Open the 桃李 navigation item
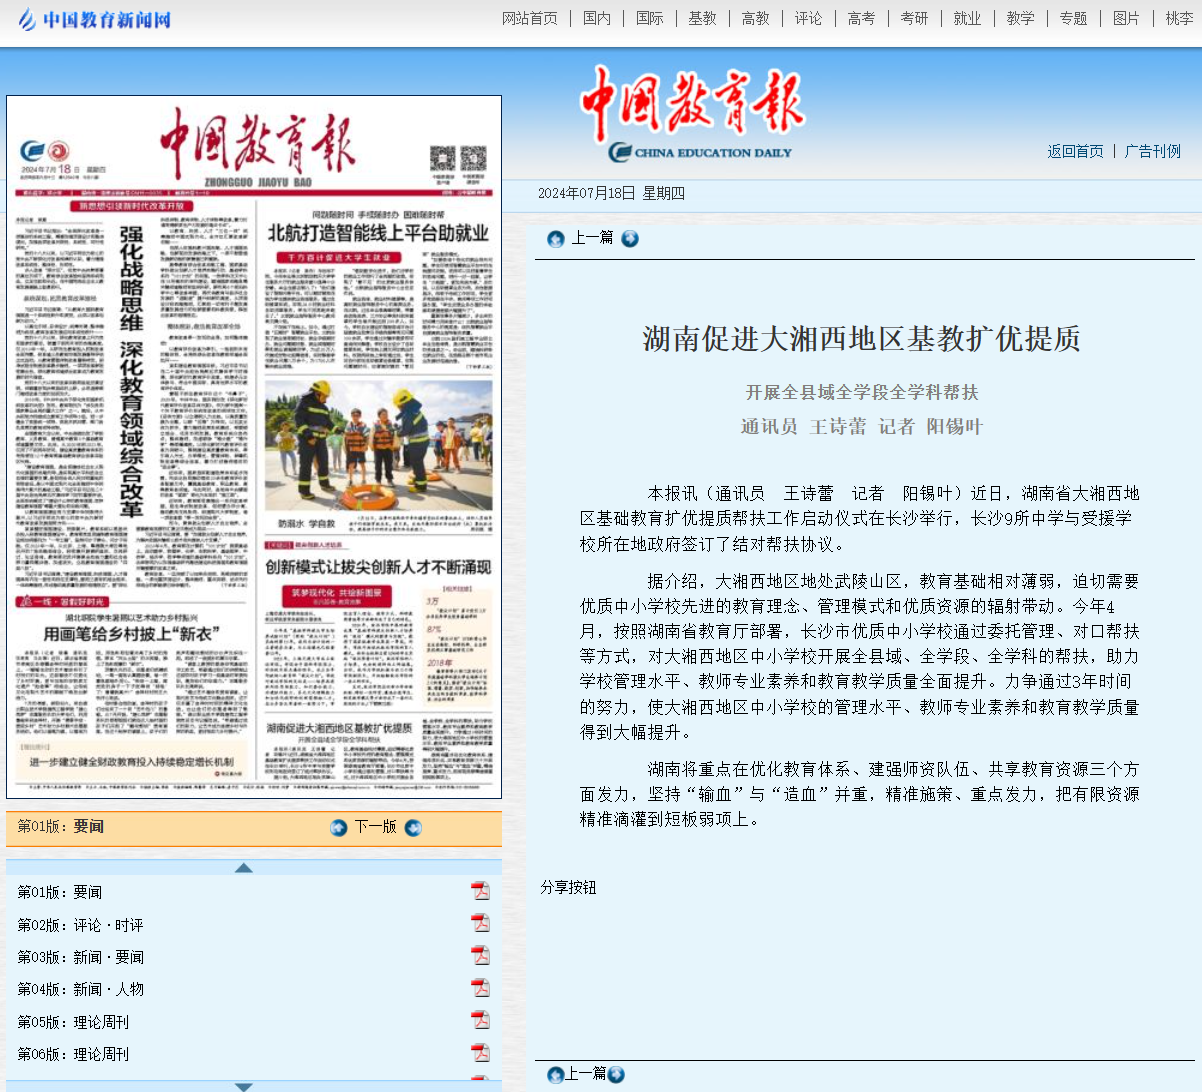Viewport: 1202px width, 1092px height. [x=1180, y=18]
